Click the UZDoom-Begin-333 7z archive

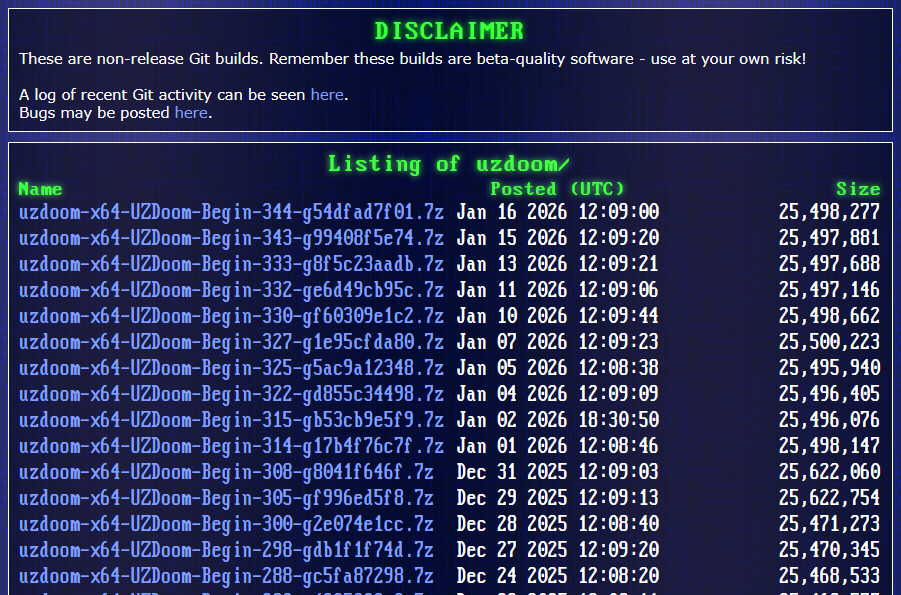pyautogui.click(x=231, y=264)
